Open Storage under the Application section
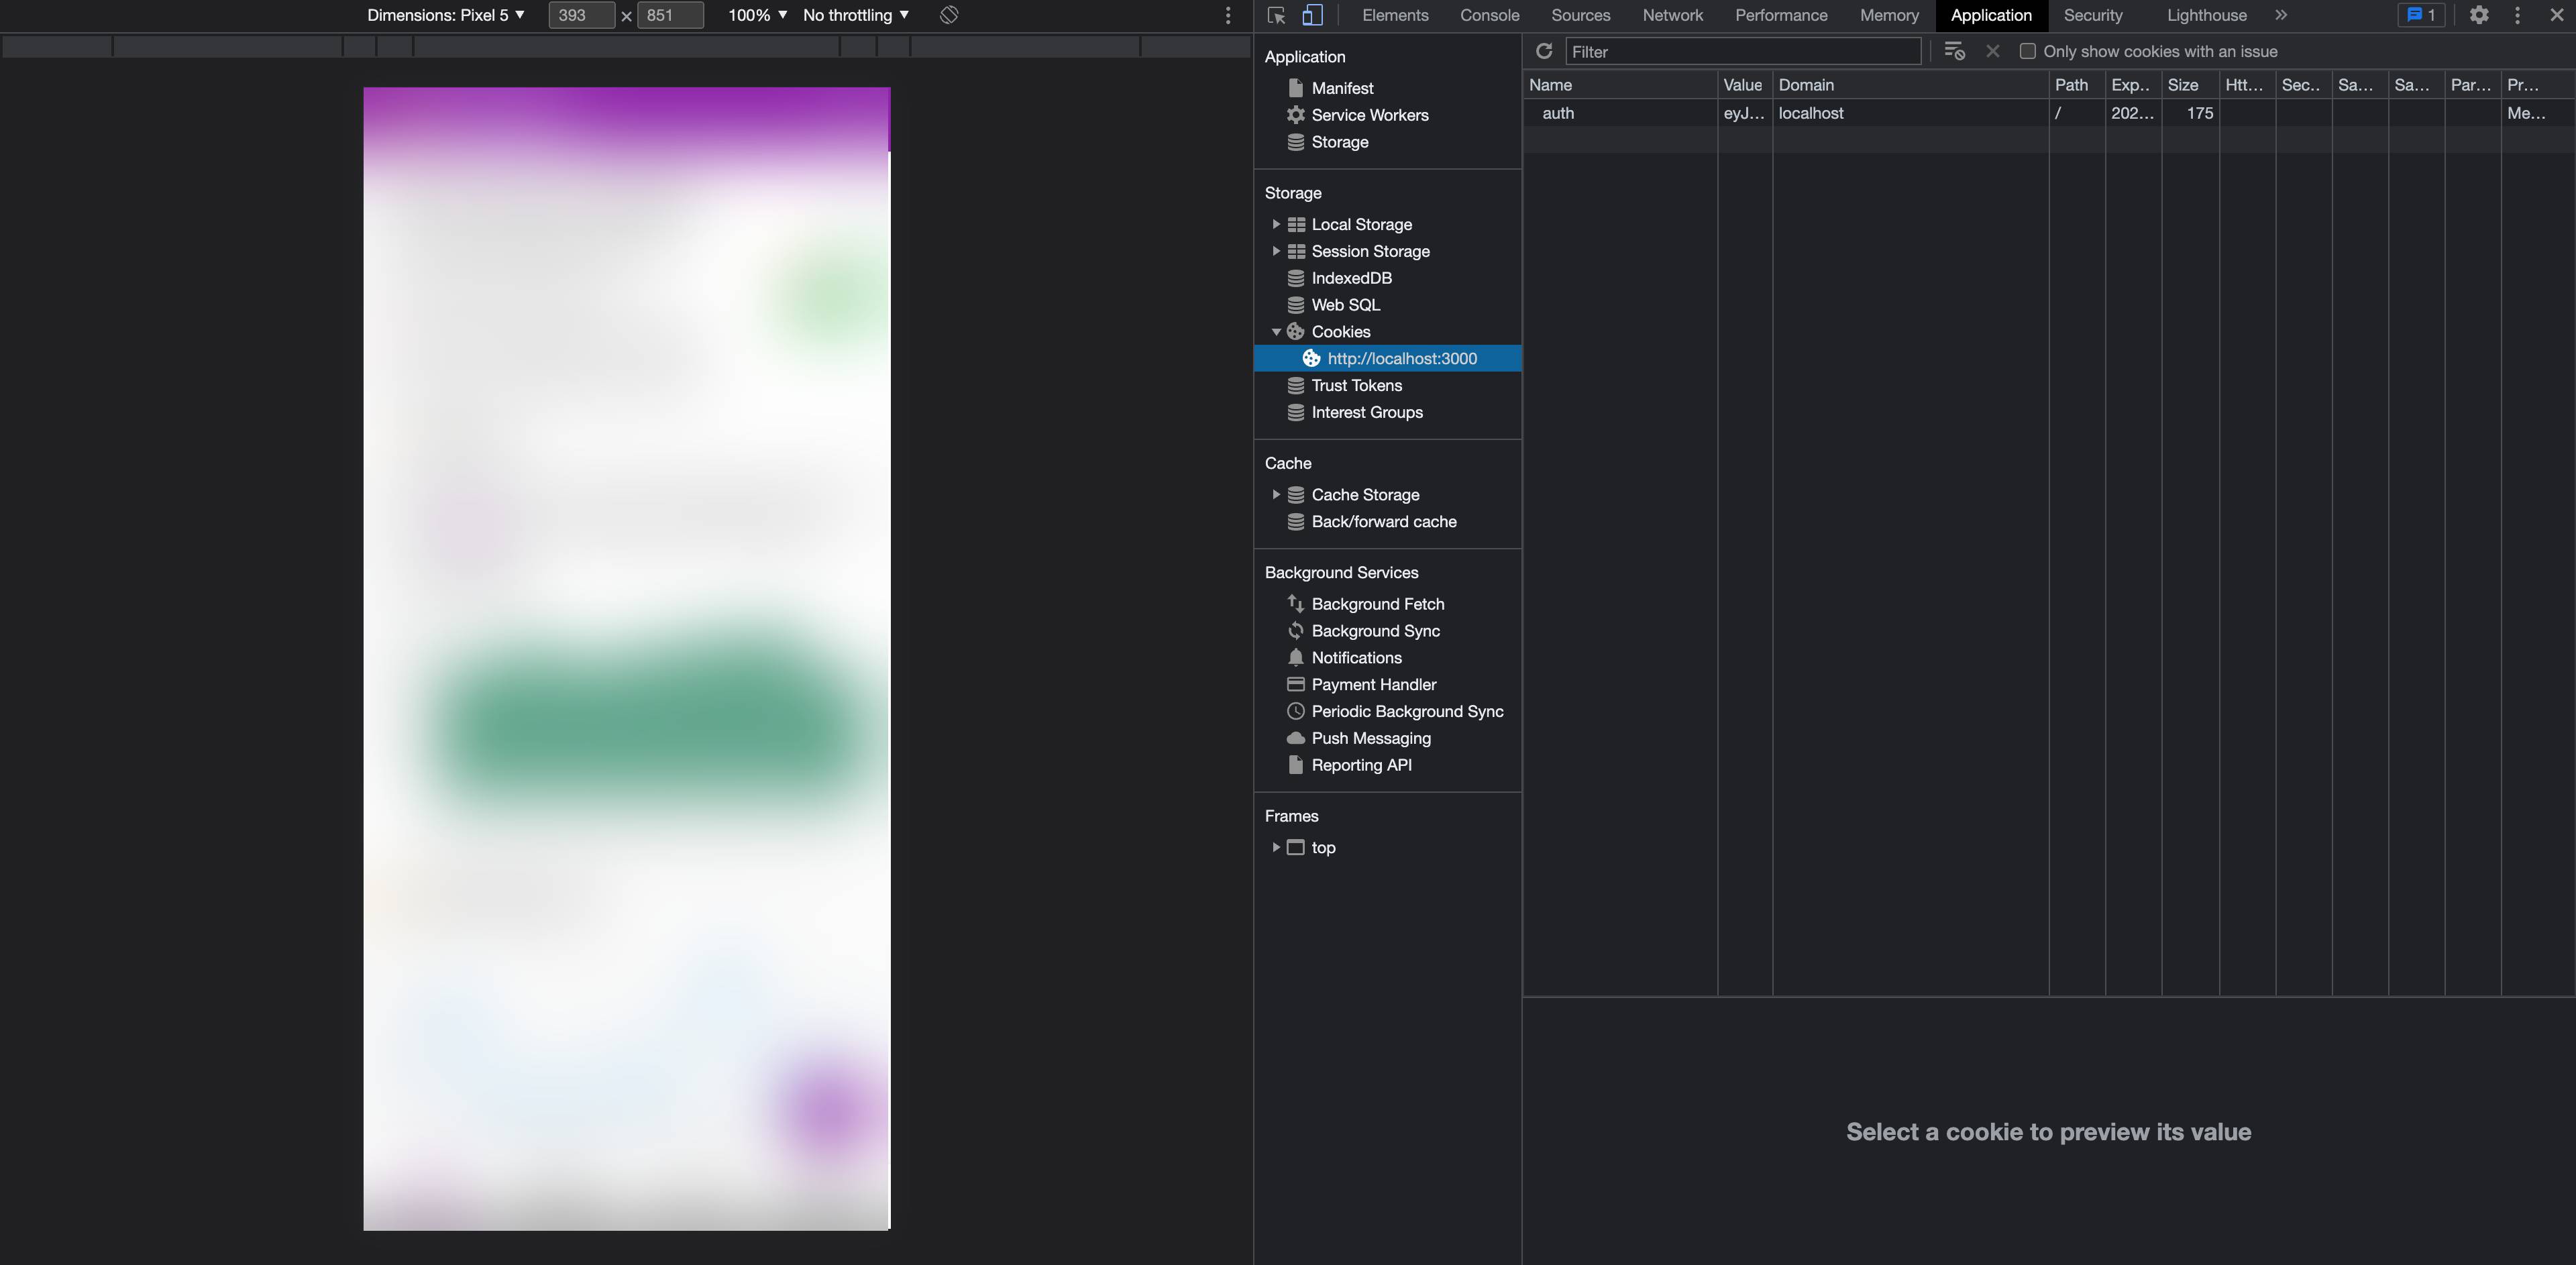This screenshot has width=2576, height=1265. 1339,142
